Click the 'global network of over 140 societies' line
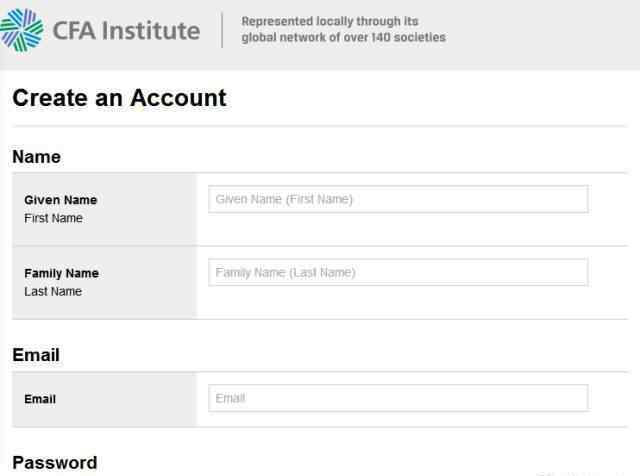640x476 pixels. pyautogui.click(x=343, y=37)
